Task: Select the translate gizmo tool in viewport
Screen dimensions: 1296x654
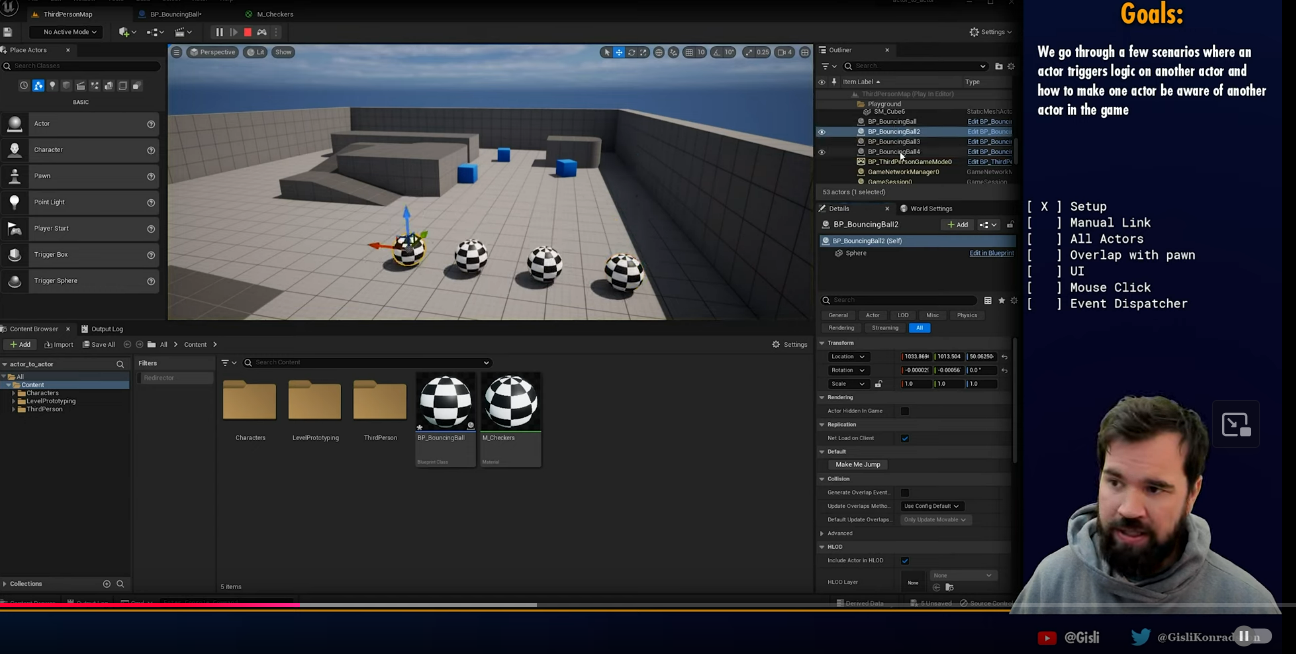Action: pos(619,52)
